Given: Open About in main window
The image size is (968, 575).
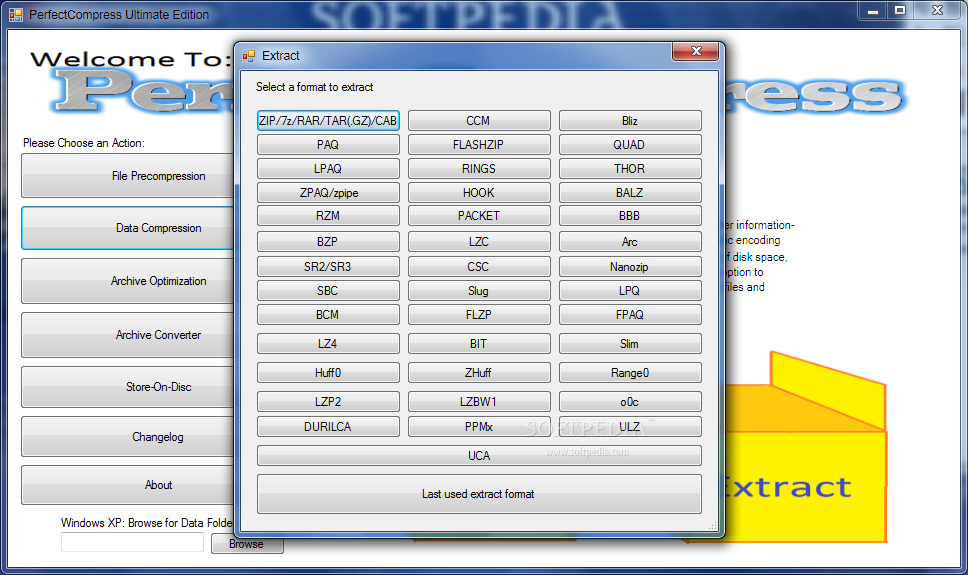Looking at the screenshot, I should coord(128,485).
